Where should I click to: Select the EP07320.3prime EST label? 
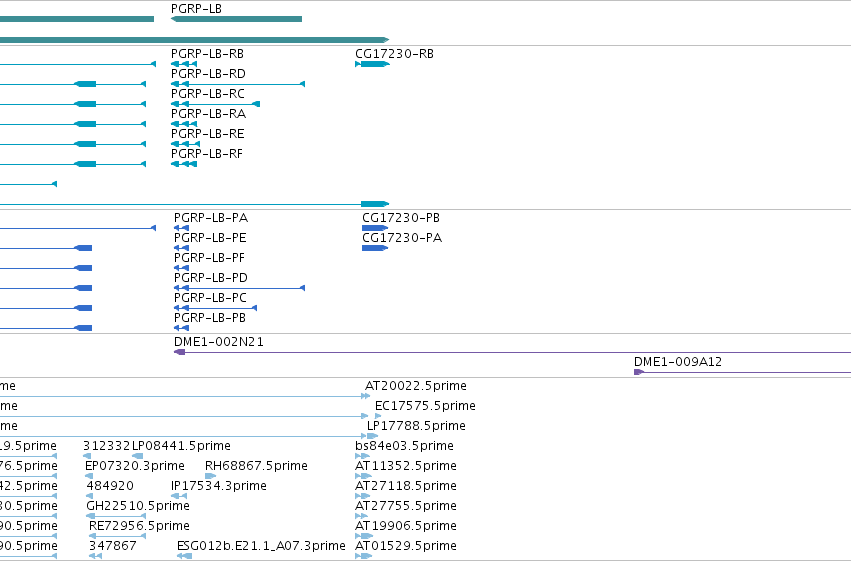pyautogui.click(x=135, y=466)
